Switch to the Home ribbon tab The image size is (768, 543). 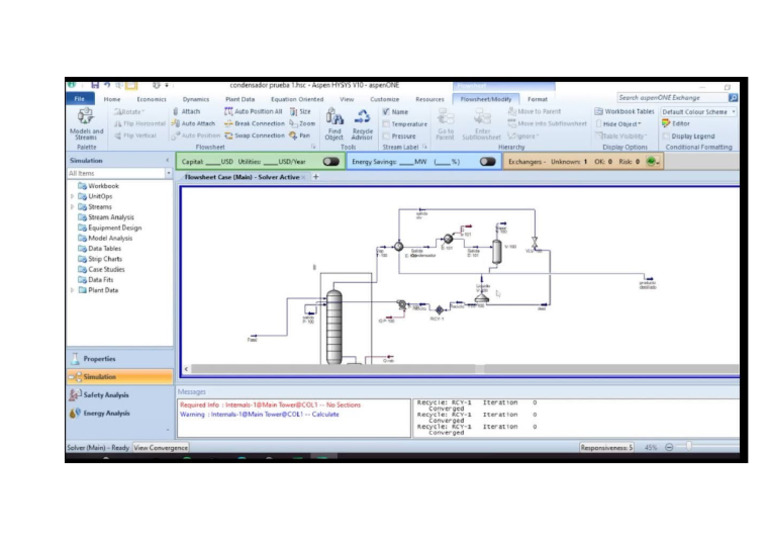[x=112, y=99]
